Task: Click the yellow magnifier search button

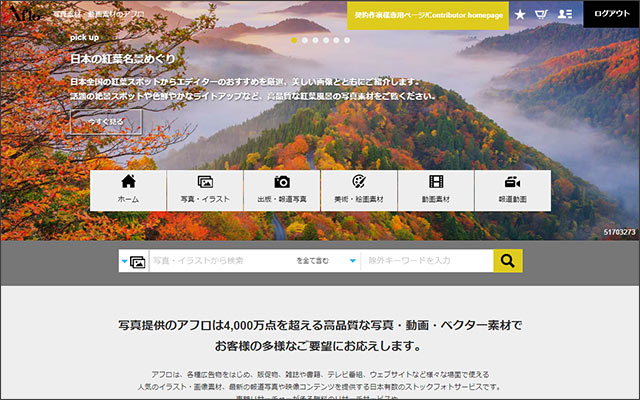Action: tap(508, 261)
